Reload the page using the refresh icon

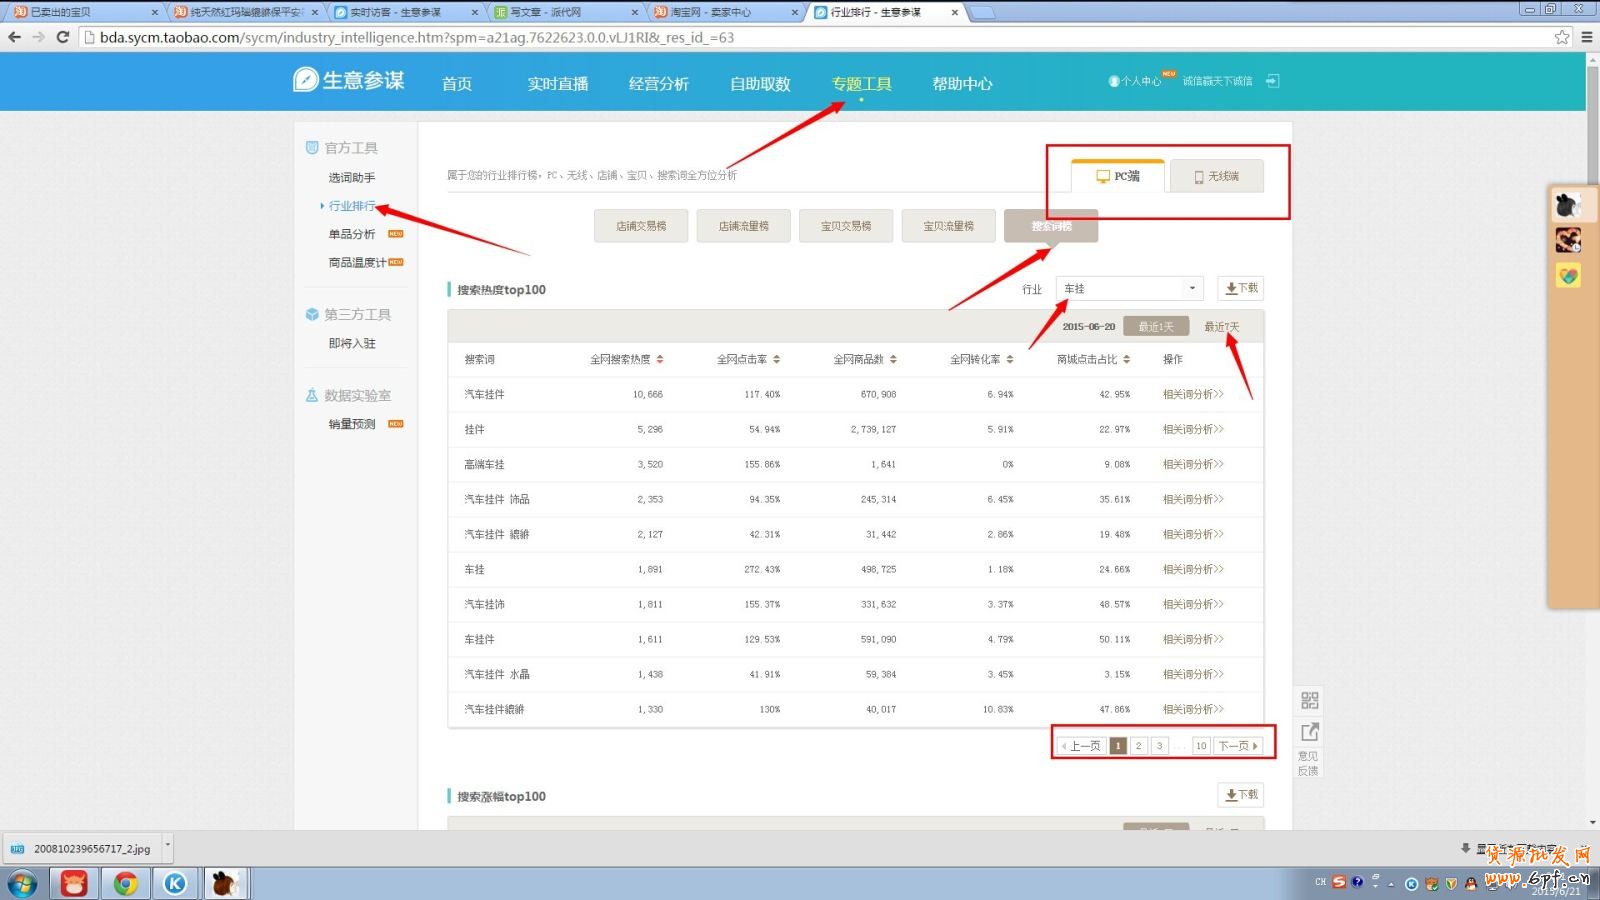[x=62, y=37]
